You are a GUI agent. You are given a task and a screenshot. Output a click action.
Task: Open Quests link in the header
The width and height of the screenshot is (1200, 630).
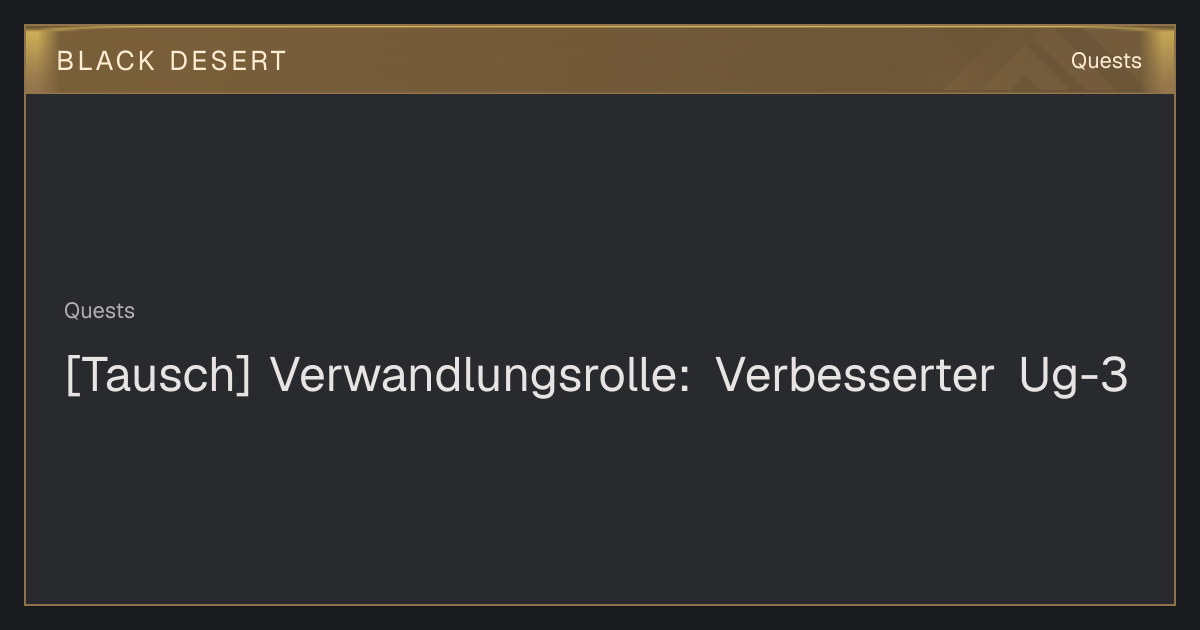(x=1106, y=61)
